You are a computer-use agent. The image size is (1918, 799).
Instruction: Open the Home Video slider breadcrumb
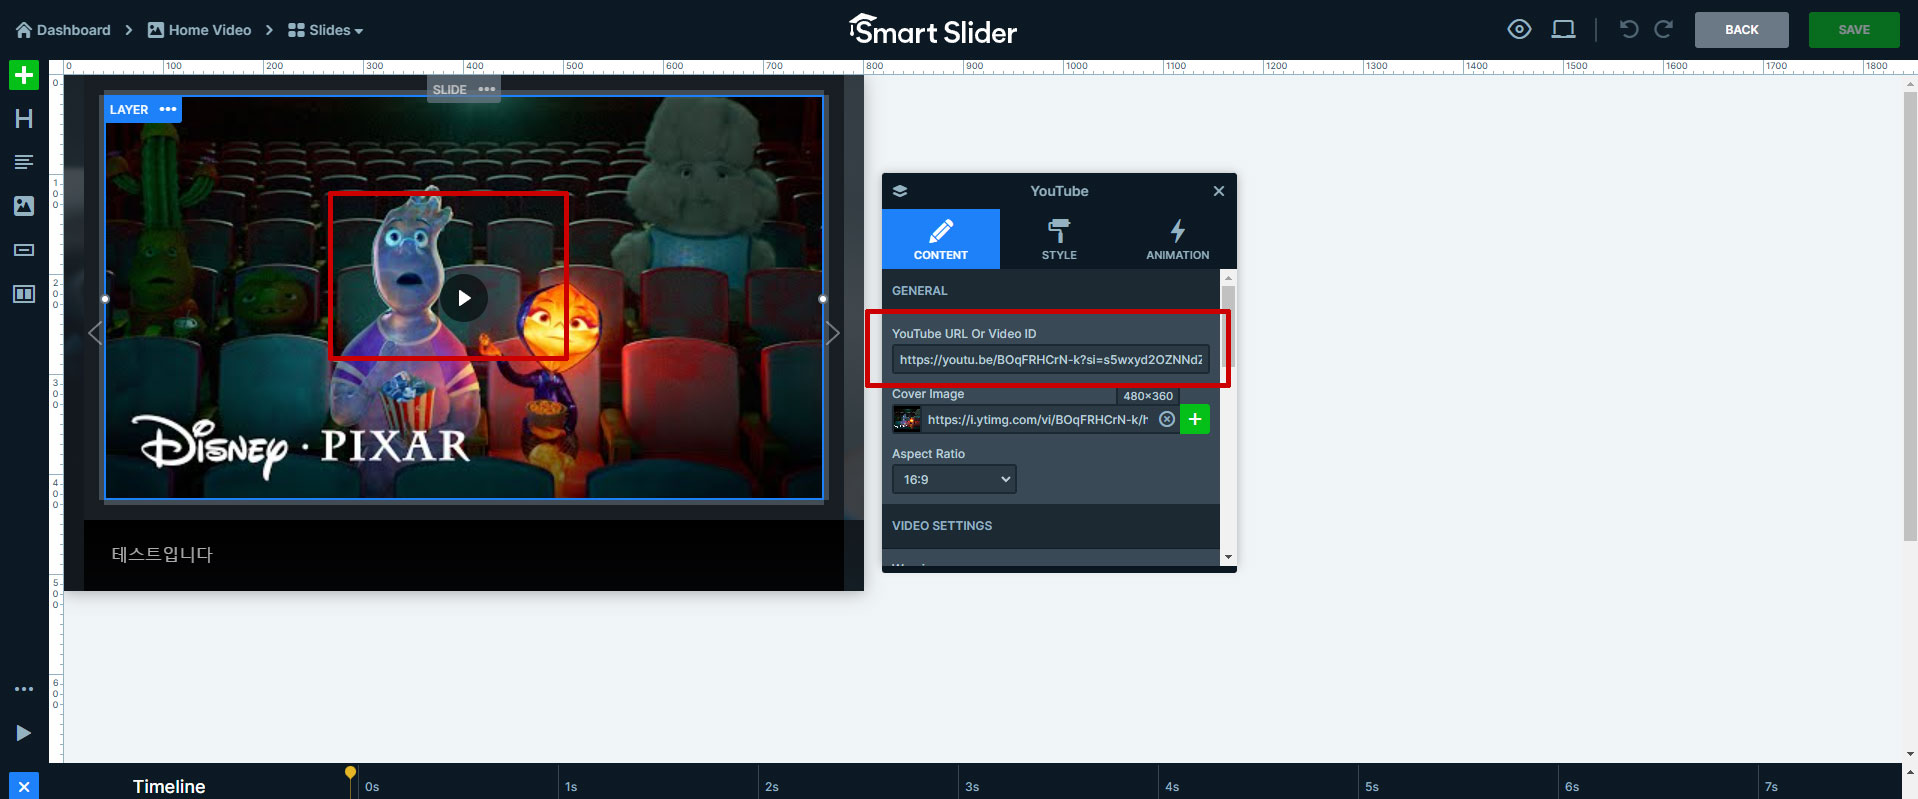(199, 30)
